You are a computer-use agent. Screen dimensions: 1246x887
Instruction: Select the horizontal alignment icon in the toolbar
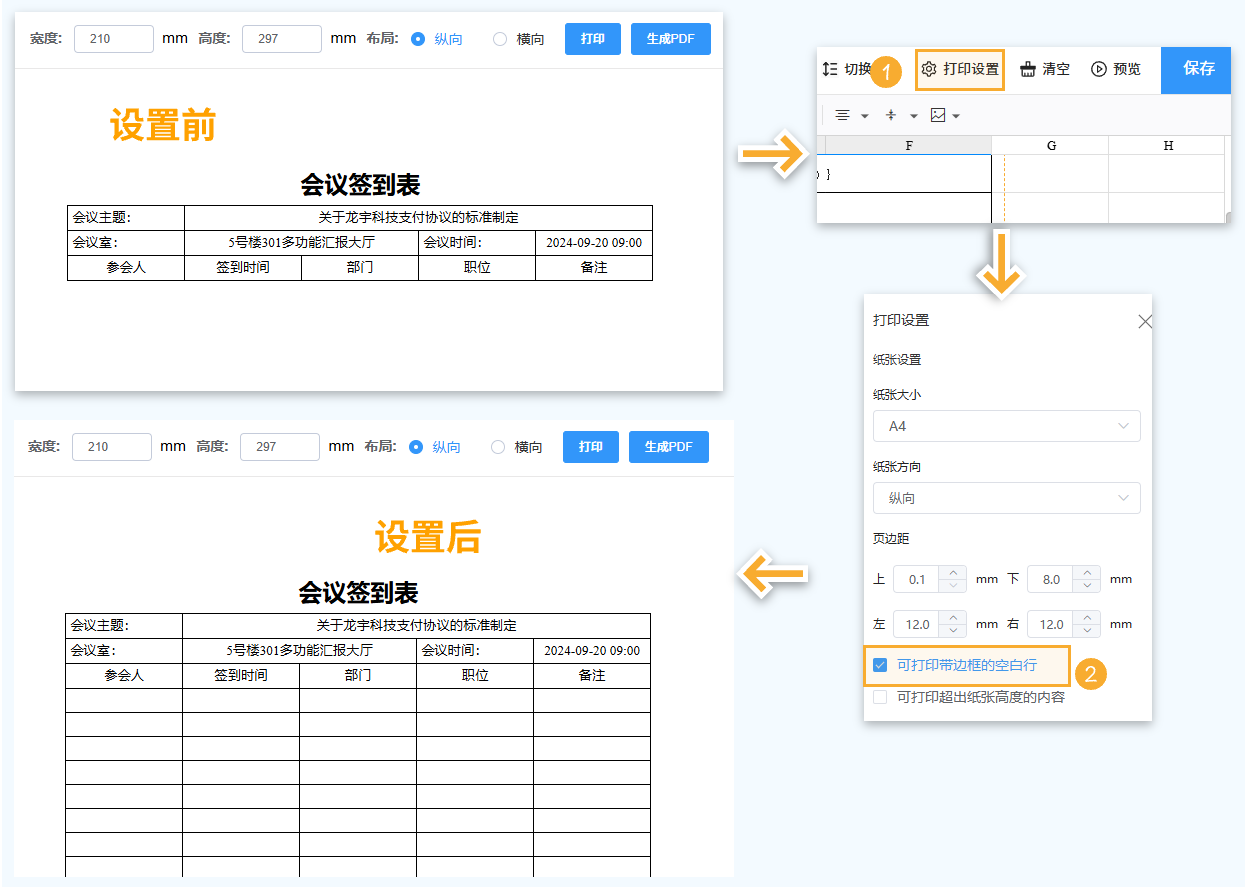tap(843, 116)
